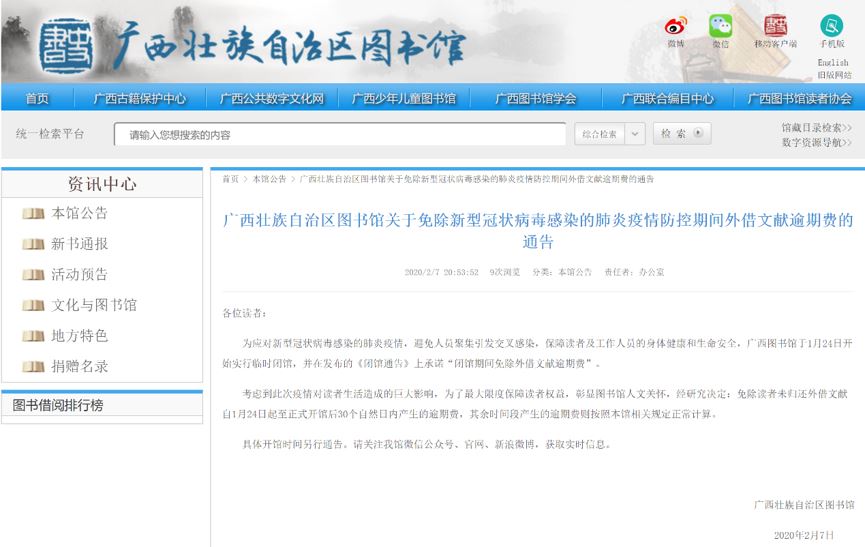Open 广西古籍保护中心 nav item
Image resolution: width=865 pixels, height=547 pixels.
click(x=140, y=99)
